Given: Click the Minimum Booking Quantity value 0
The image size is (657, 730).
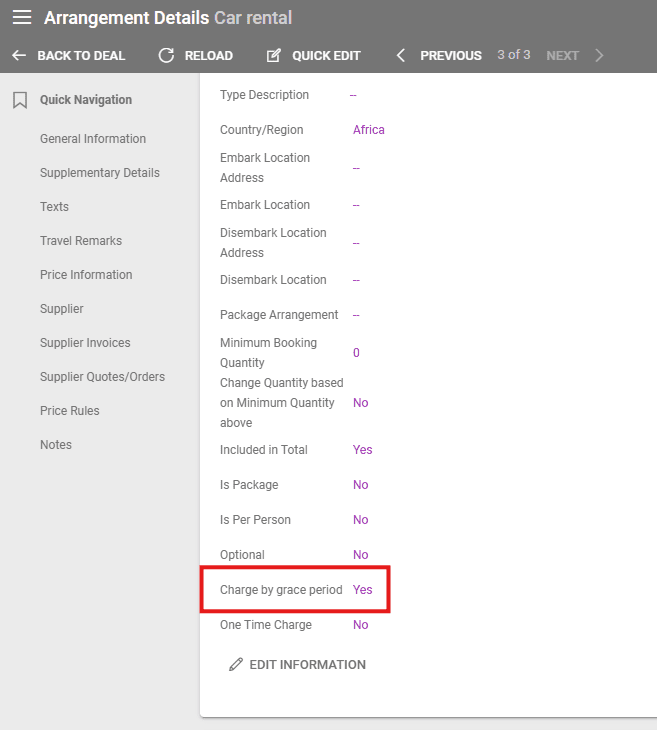Looking at the screenshot, I should (356, 353).
